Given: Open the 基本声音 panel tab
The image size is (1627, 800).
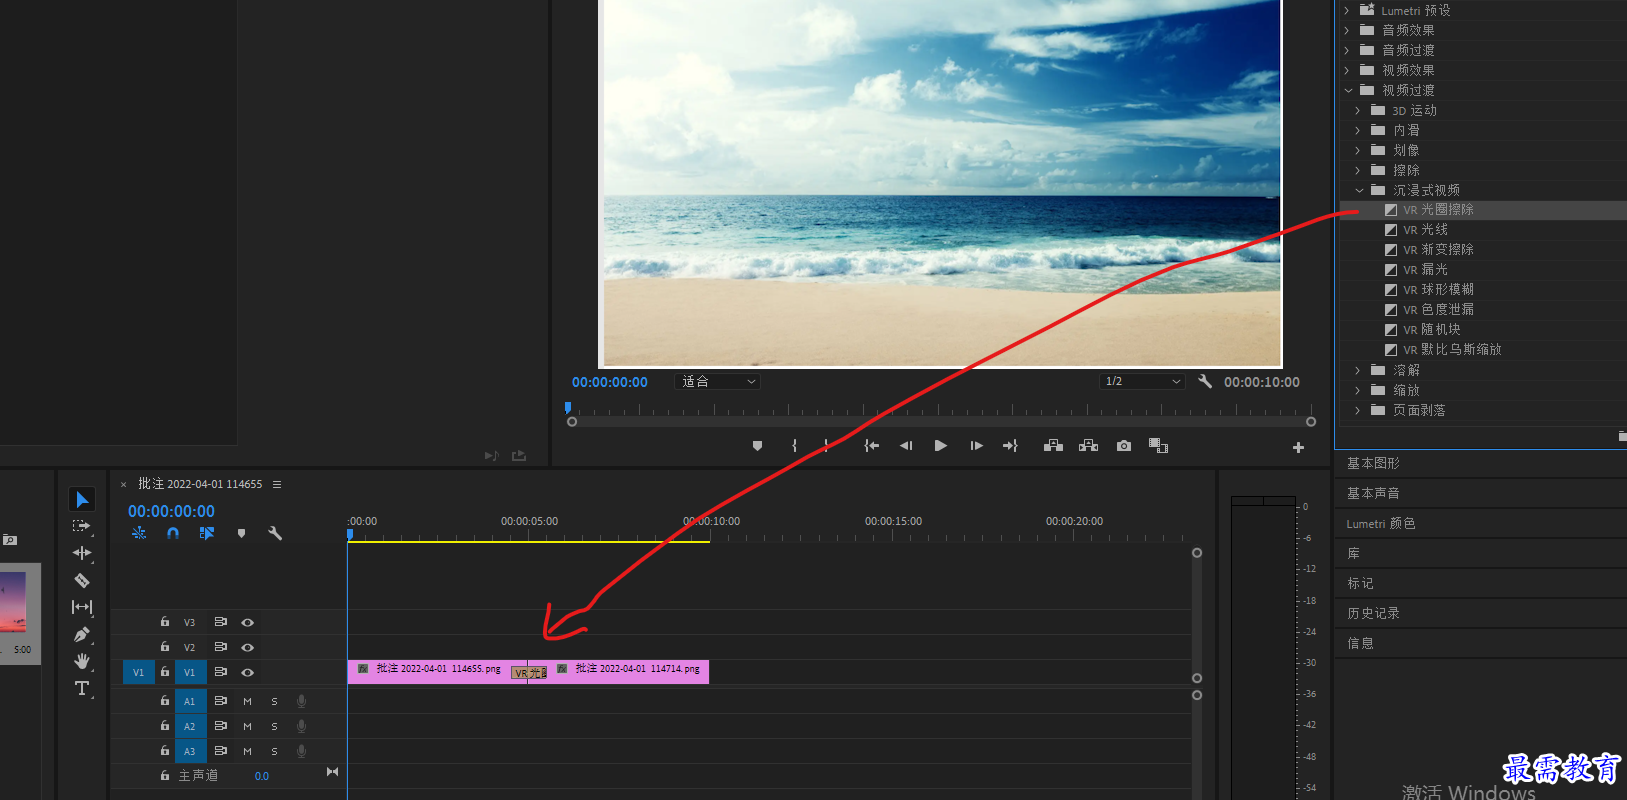Looking at the screenshot, I should [x=1373, y=493].
